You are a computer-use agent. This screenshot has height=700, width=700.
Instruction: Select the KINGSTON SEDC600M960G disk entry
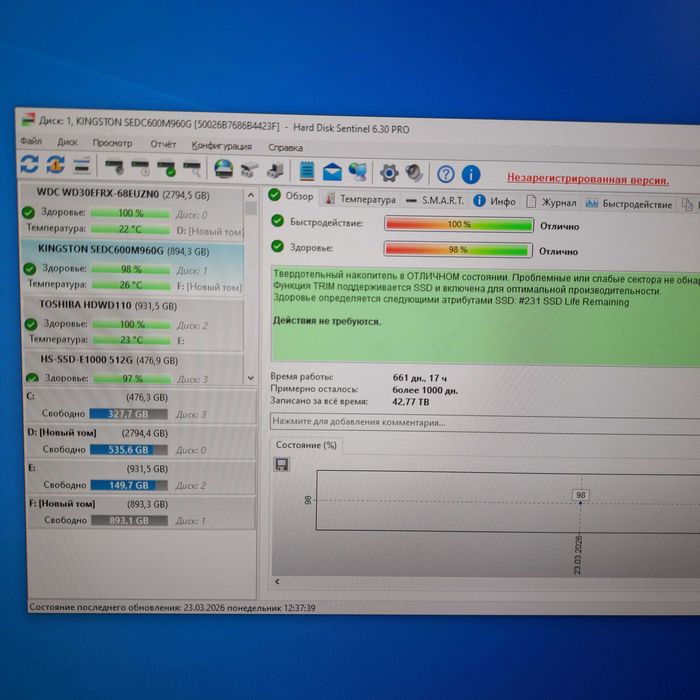coord(132,267)
